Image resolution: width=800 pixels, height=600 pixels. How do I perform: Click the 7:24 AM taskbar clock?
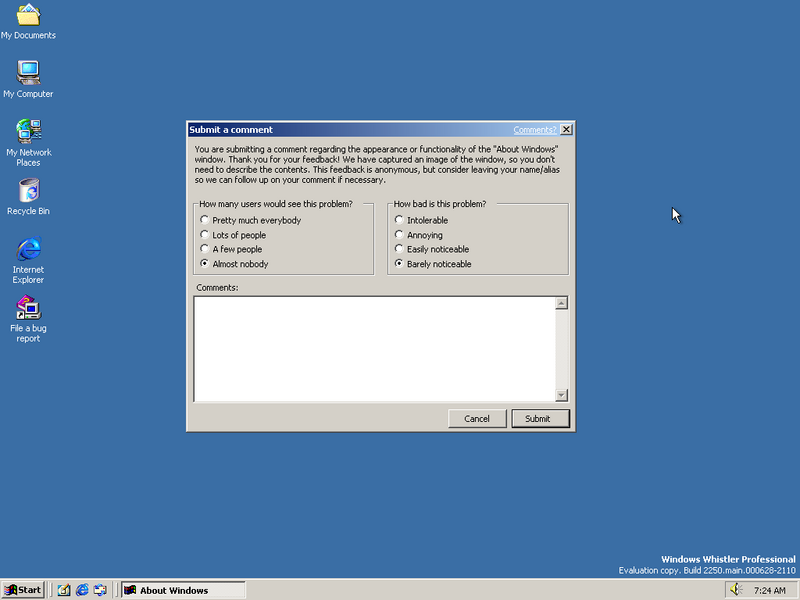click(x=769, y=590)
